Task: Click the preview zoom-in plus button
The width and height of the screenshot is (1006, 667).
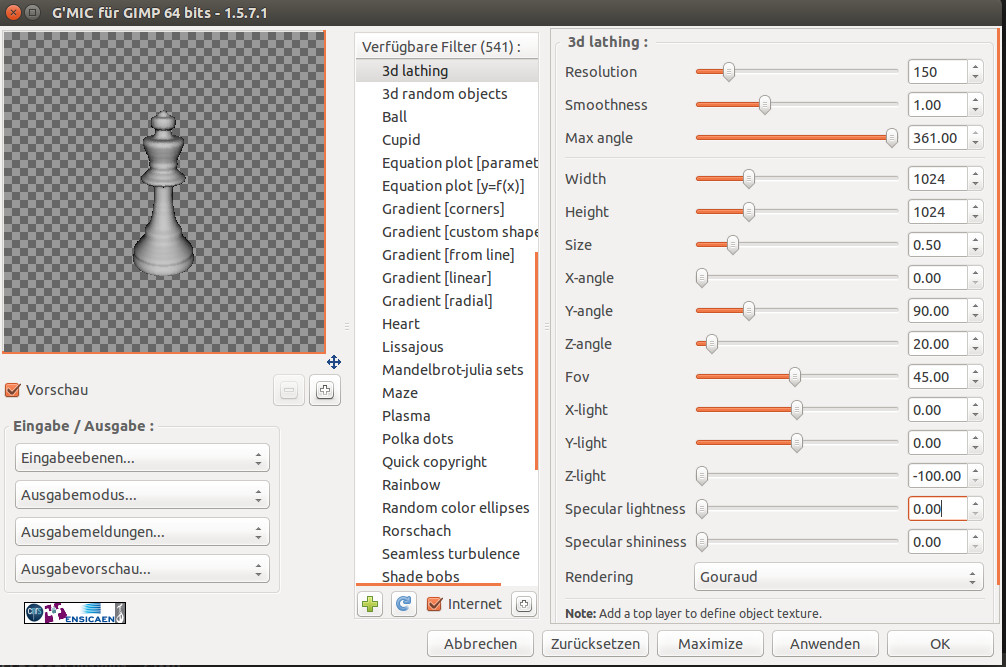Action: (x=324, y=391)
